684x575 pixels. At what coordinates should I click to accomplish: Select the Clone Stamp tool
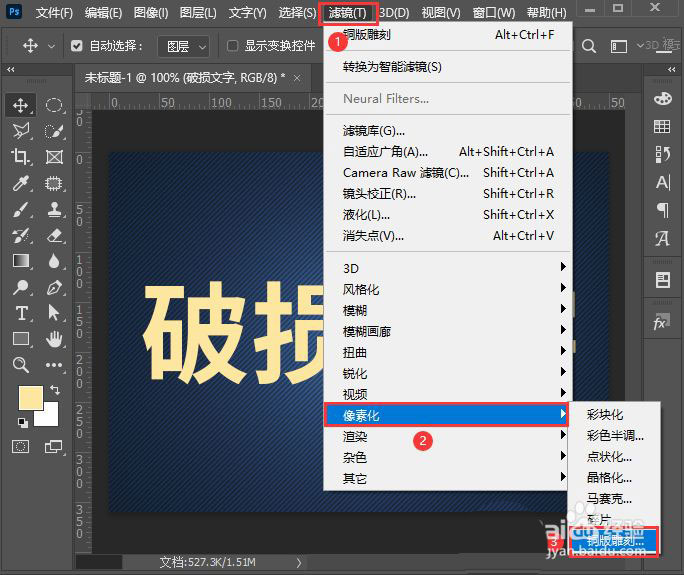coord(54,209)
